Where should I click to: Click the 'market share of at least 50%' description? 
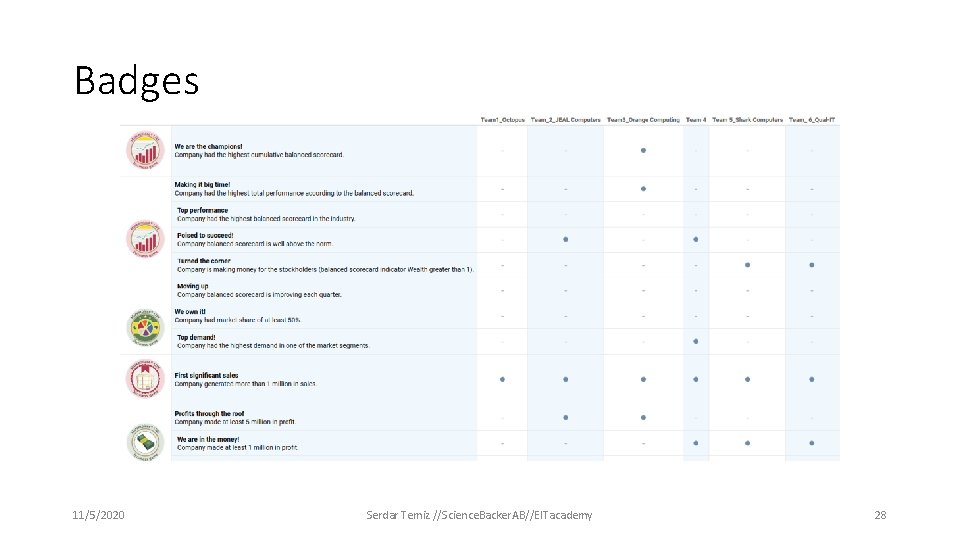point(237,320)
